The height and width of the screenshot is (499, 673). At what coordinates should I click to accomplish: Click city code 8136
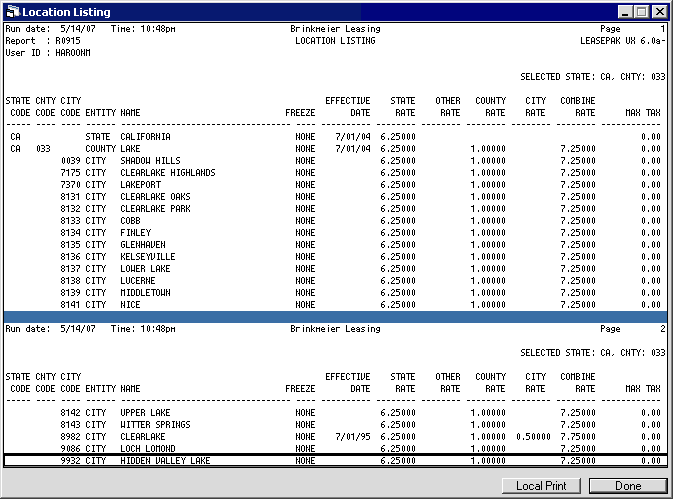(x=70, y=257)
